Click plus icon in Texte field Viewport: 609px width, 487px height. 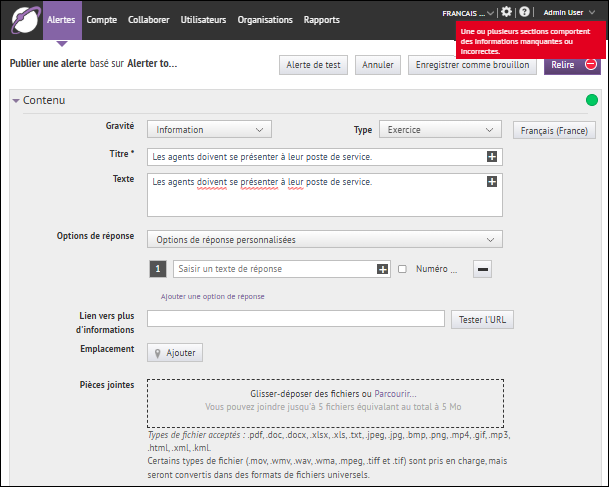(x=492, y=181)
